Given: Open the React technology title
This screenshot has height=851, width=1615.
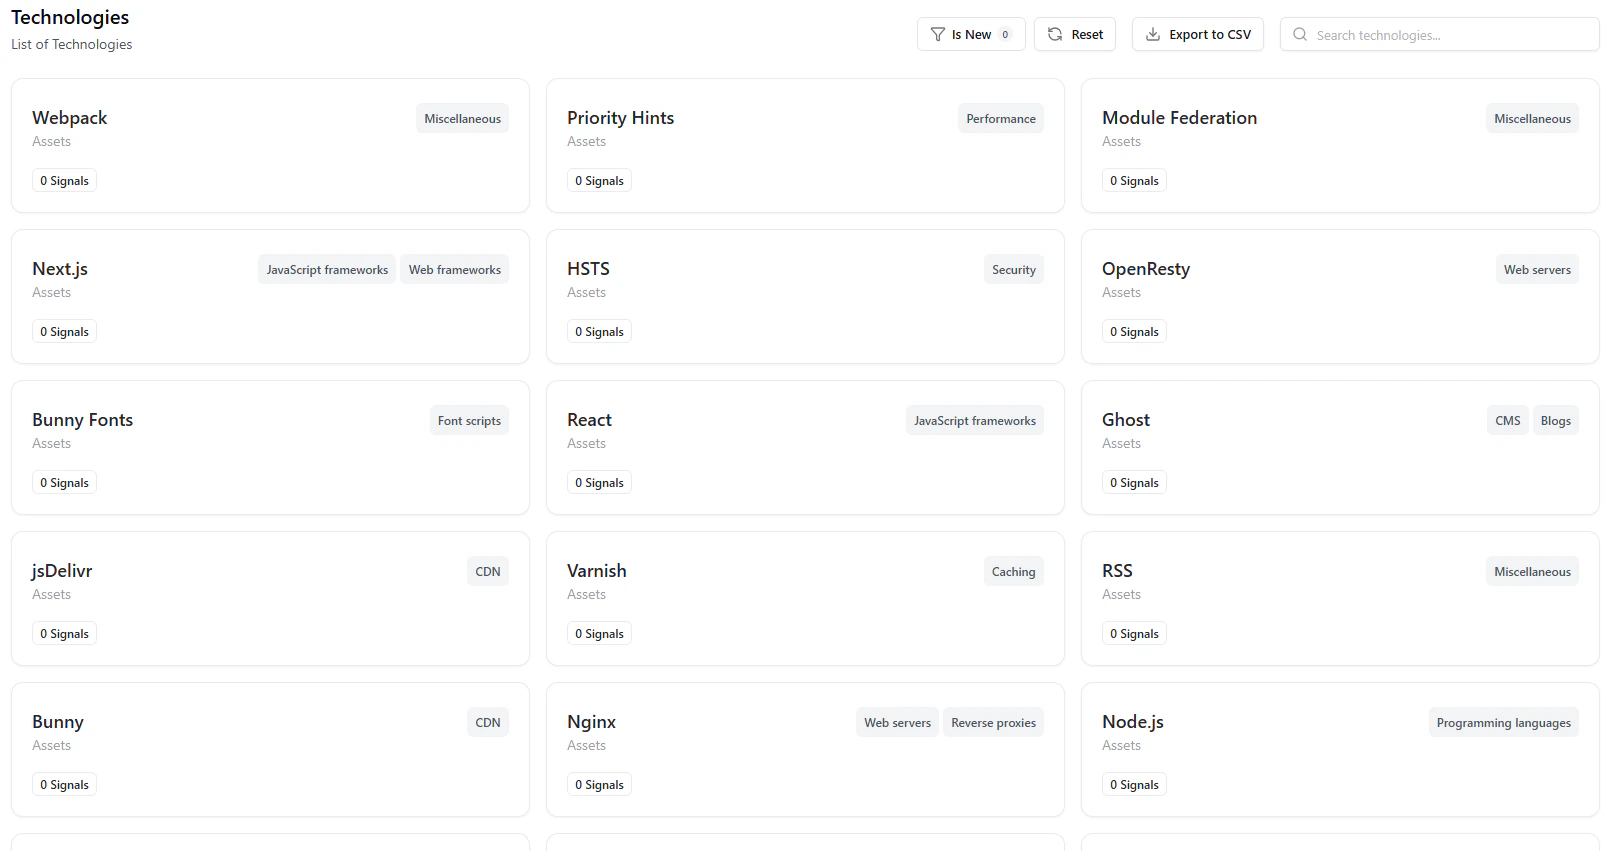Looking at the screenshot, I should [589, 420].
